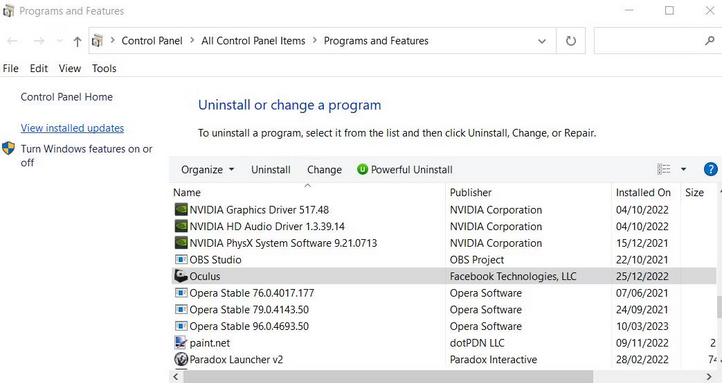Image resolution: width=722 pixels, height=383 pixels.
Task: Expand the address bar history dropdown
Action: click(542, 41)
